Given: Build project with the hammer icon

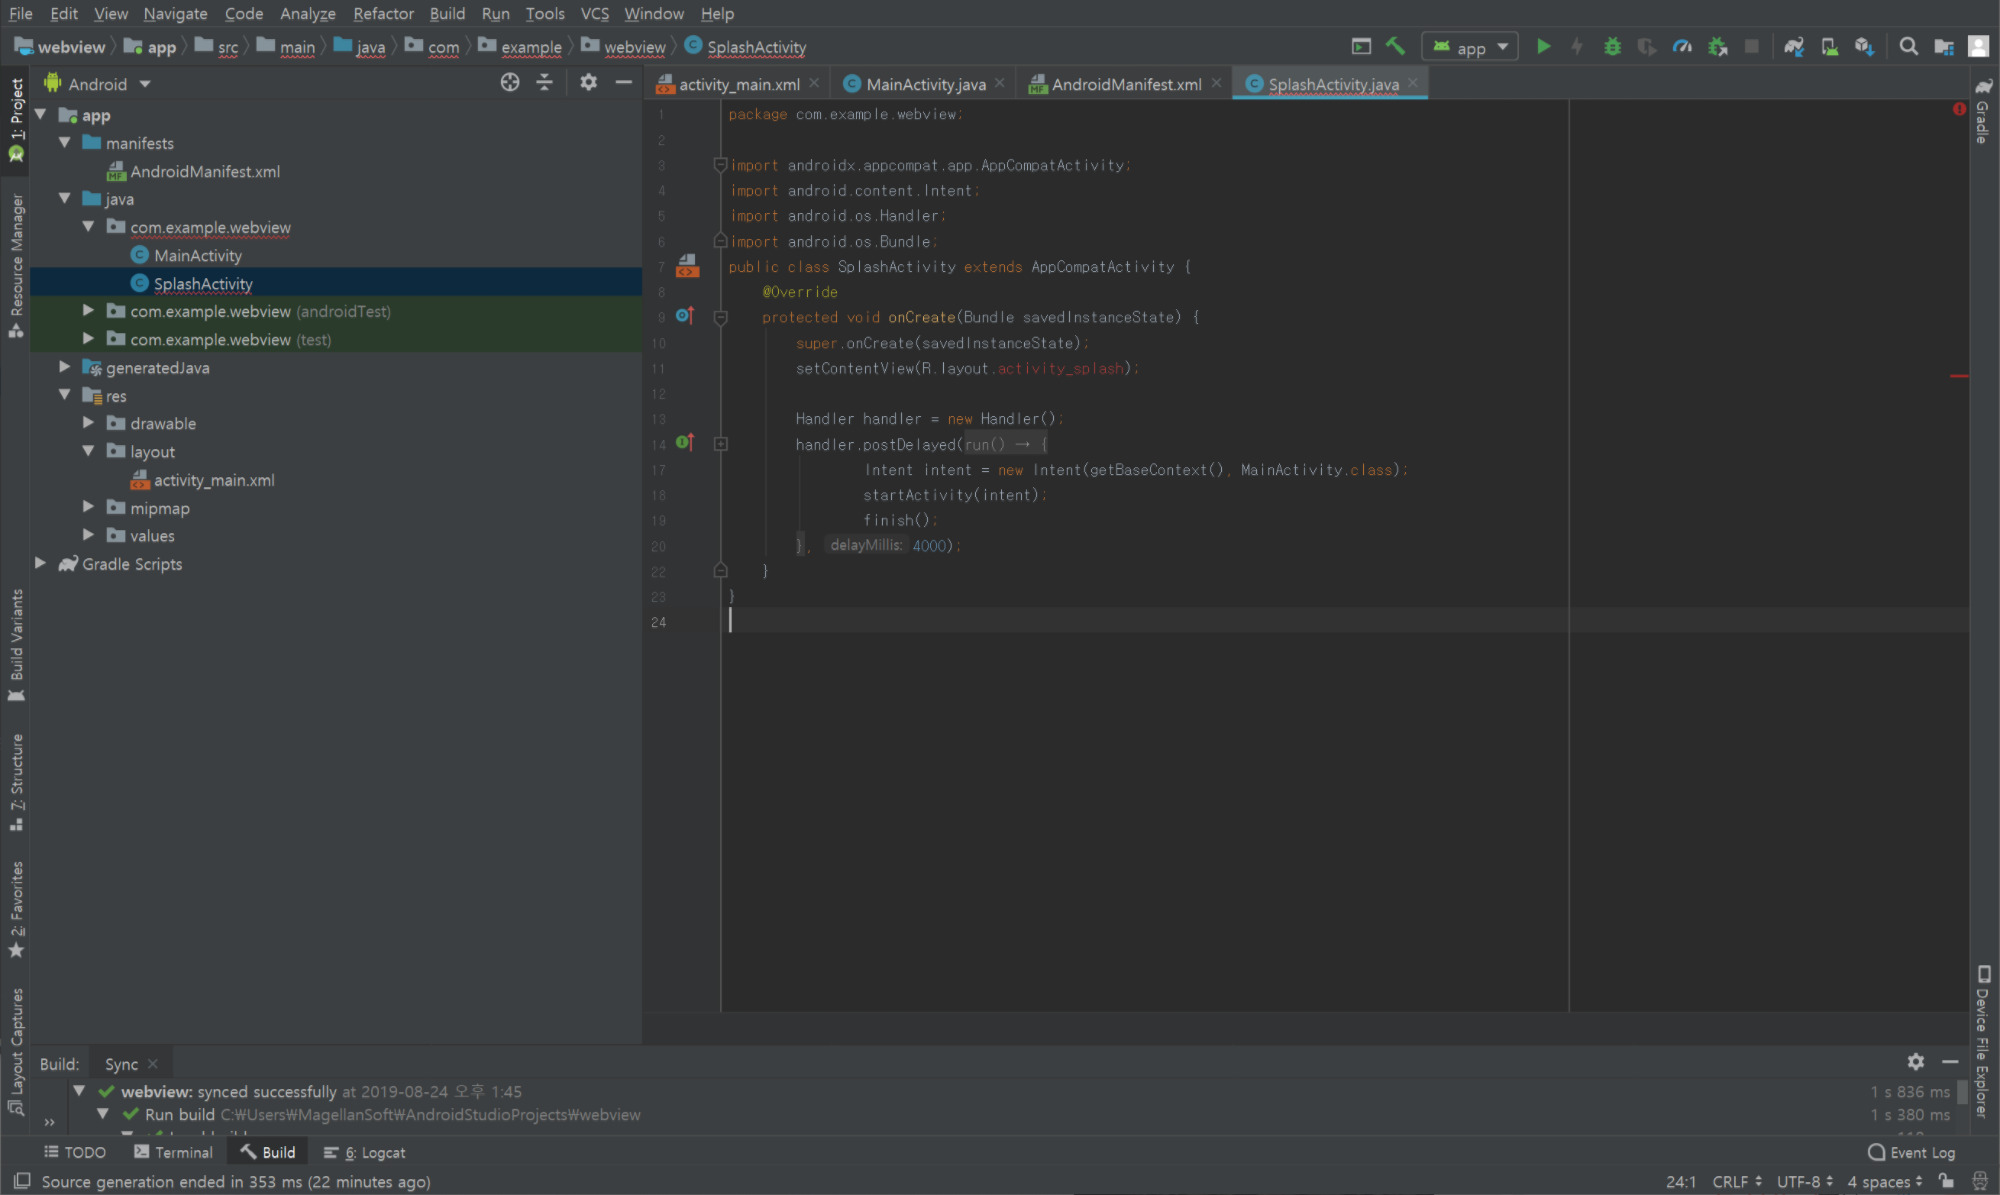Looking at the screenshot, I should pyautogui.click(x=1395, y=47).
